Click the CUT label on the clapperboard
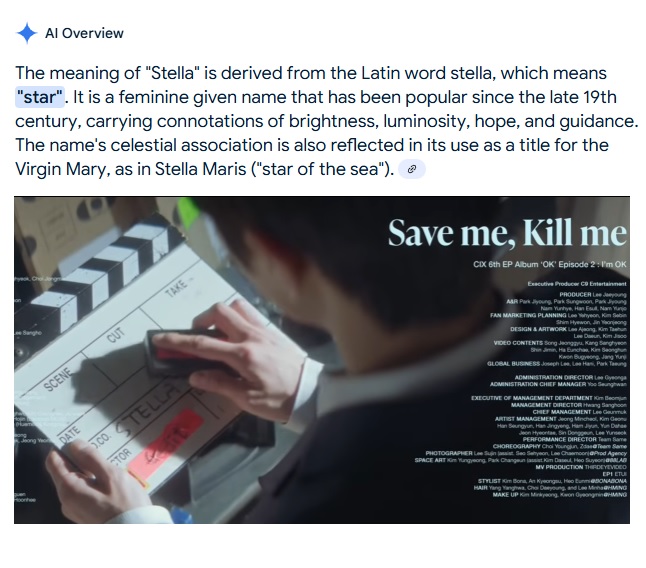Viewport: 646px width, 568px height. [115, 335]
